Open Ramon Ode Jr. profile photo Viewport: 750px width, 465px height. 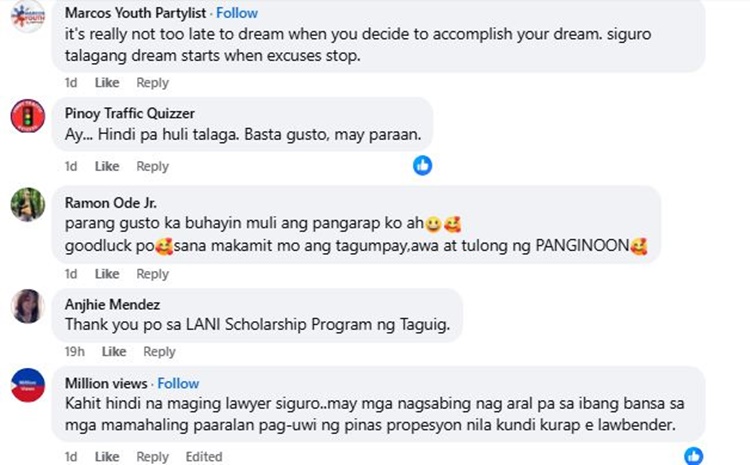[x=28, y=204]
